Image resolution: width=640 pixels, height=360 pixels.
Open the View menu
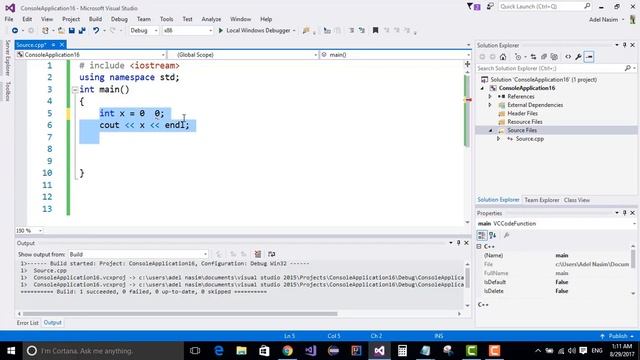tap(47, 19)
